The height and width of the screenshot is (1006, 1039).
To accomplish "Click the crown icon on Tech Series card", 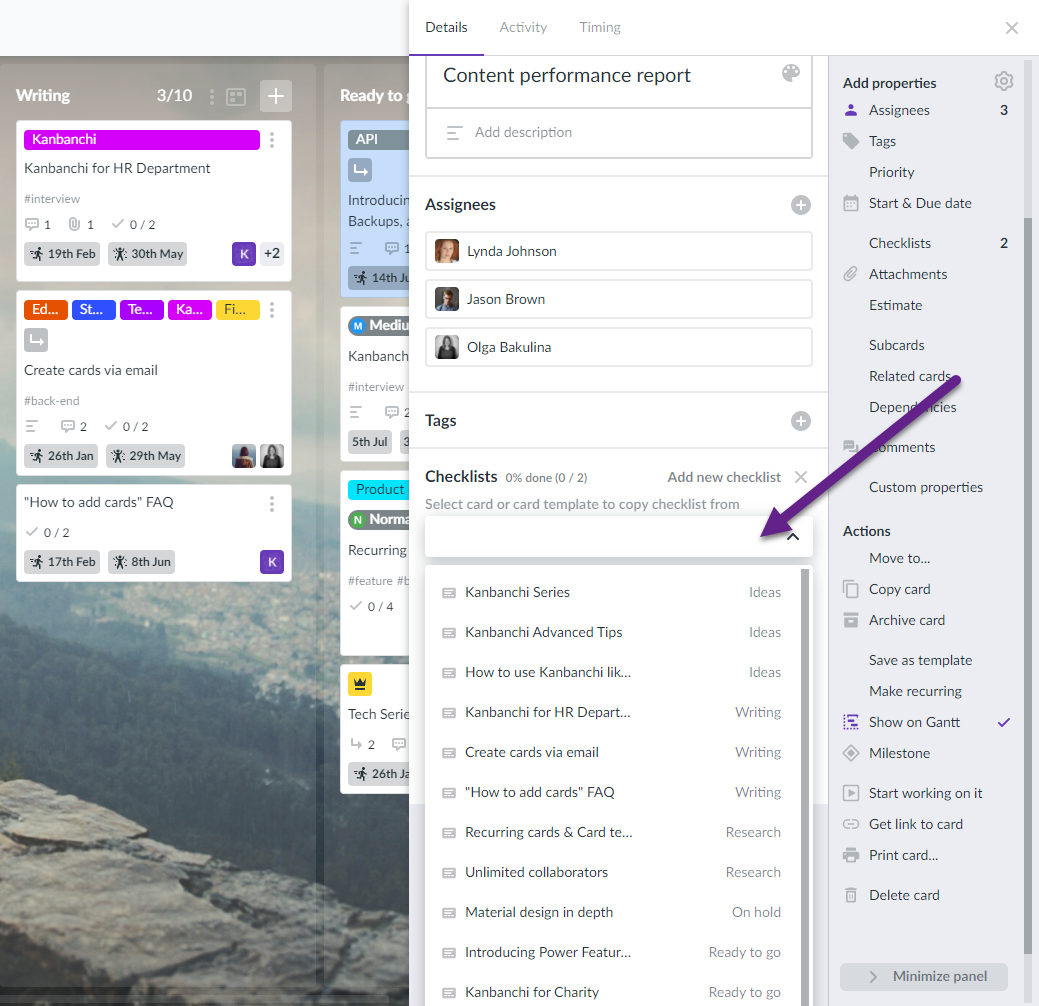I will (360, 684).
